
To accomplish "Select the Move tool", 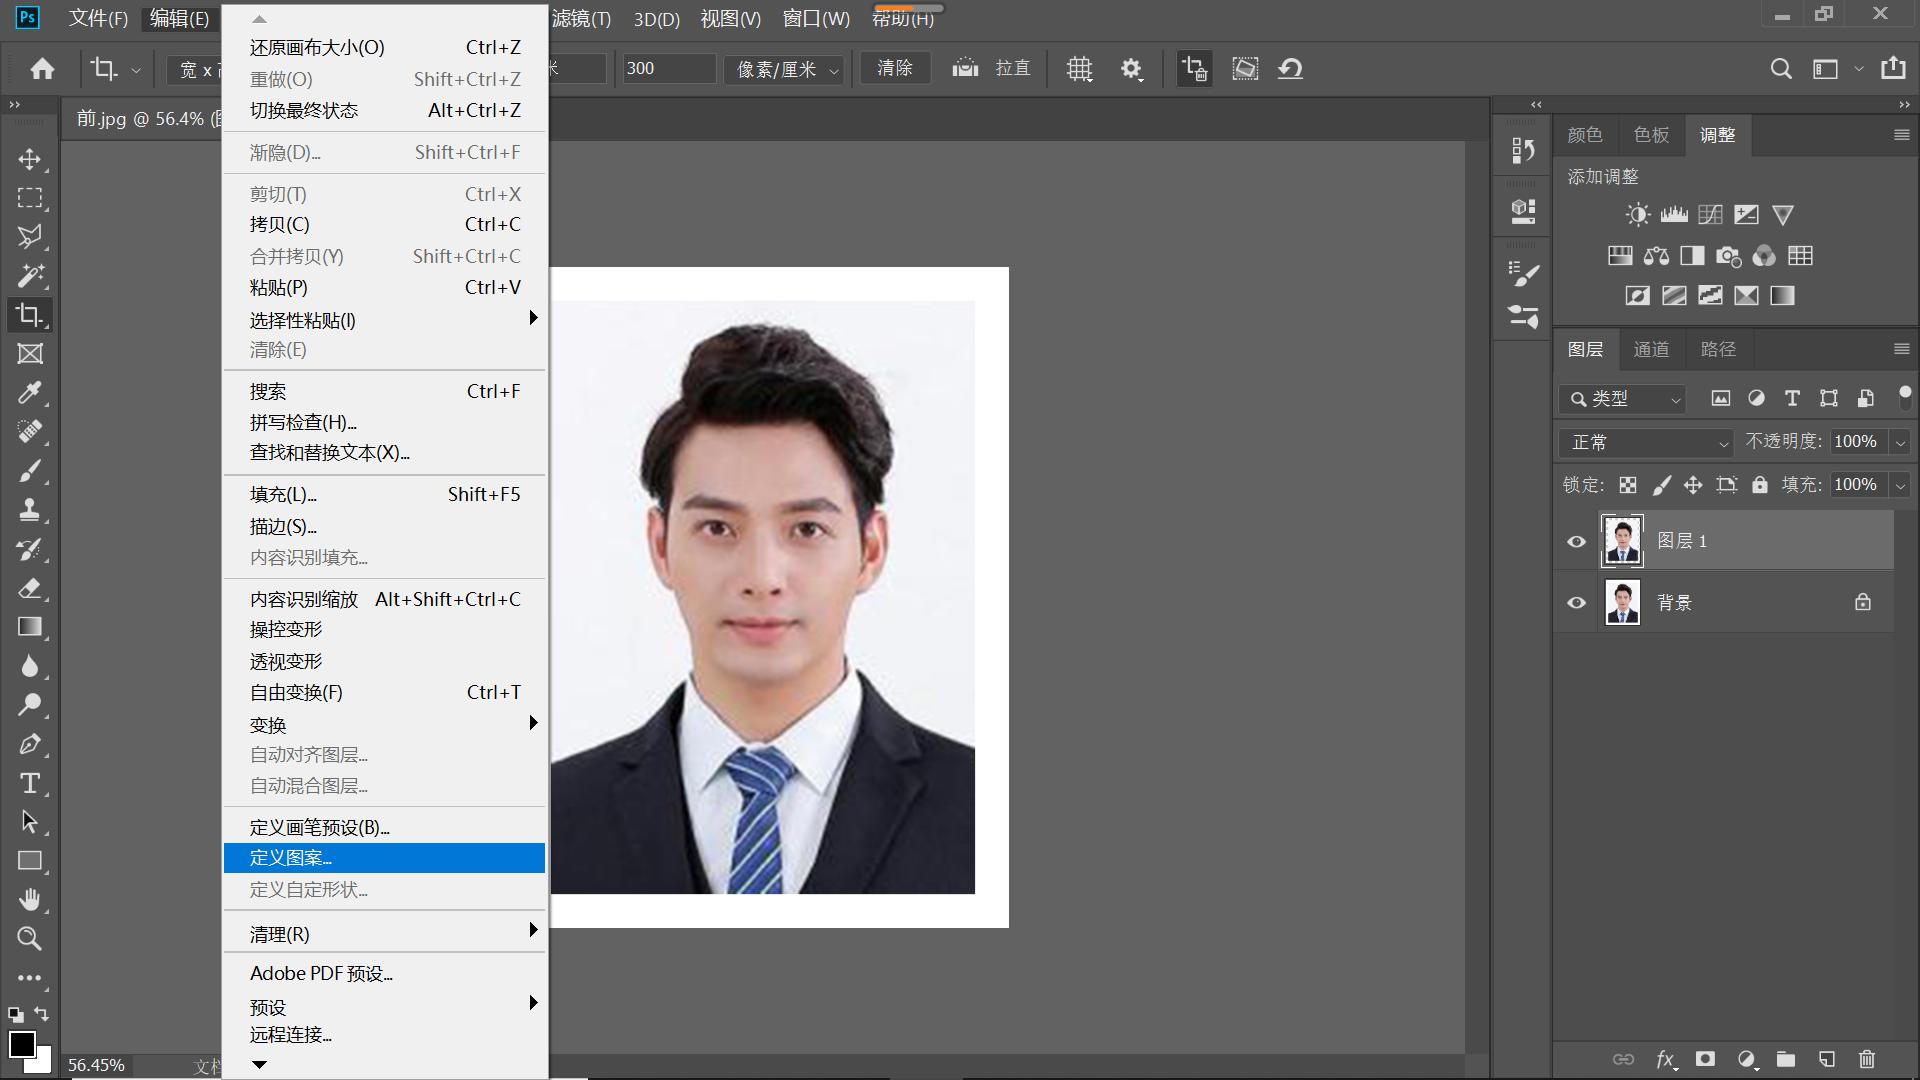I will point(30,160).
